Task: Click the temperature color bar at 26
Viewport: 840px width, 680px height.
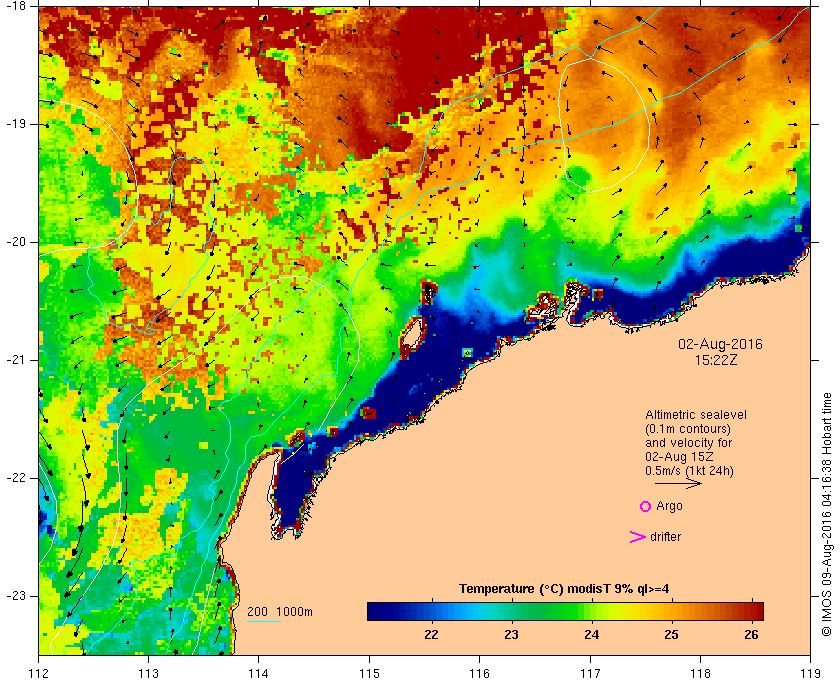Action: 752,611
